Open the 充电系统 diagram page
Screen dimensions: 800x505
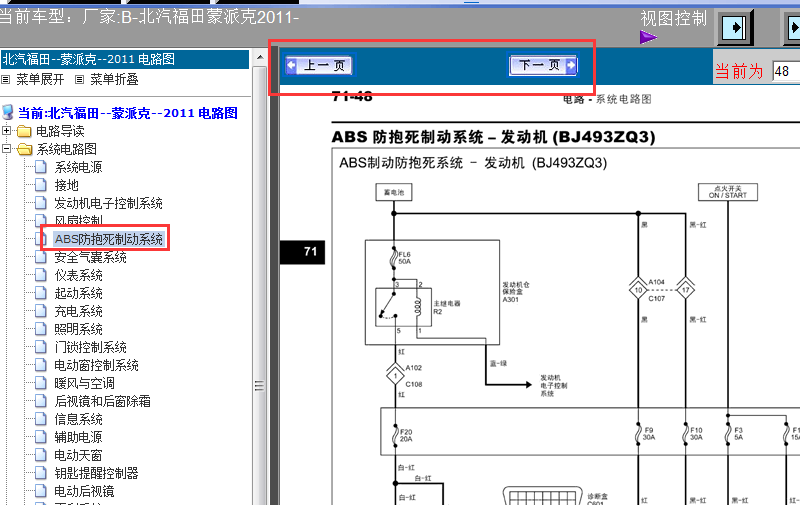tap(79, 311)
